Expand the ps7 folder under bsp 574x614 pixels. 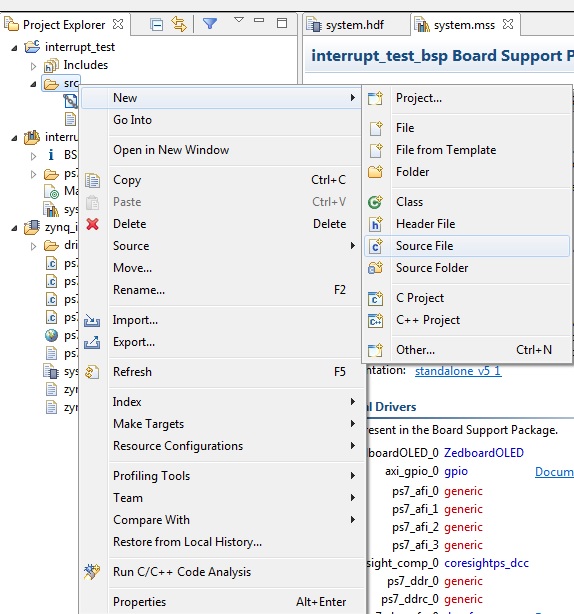[x=33, y=174]
